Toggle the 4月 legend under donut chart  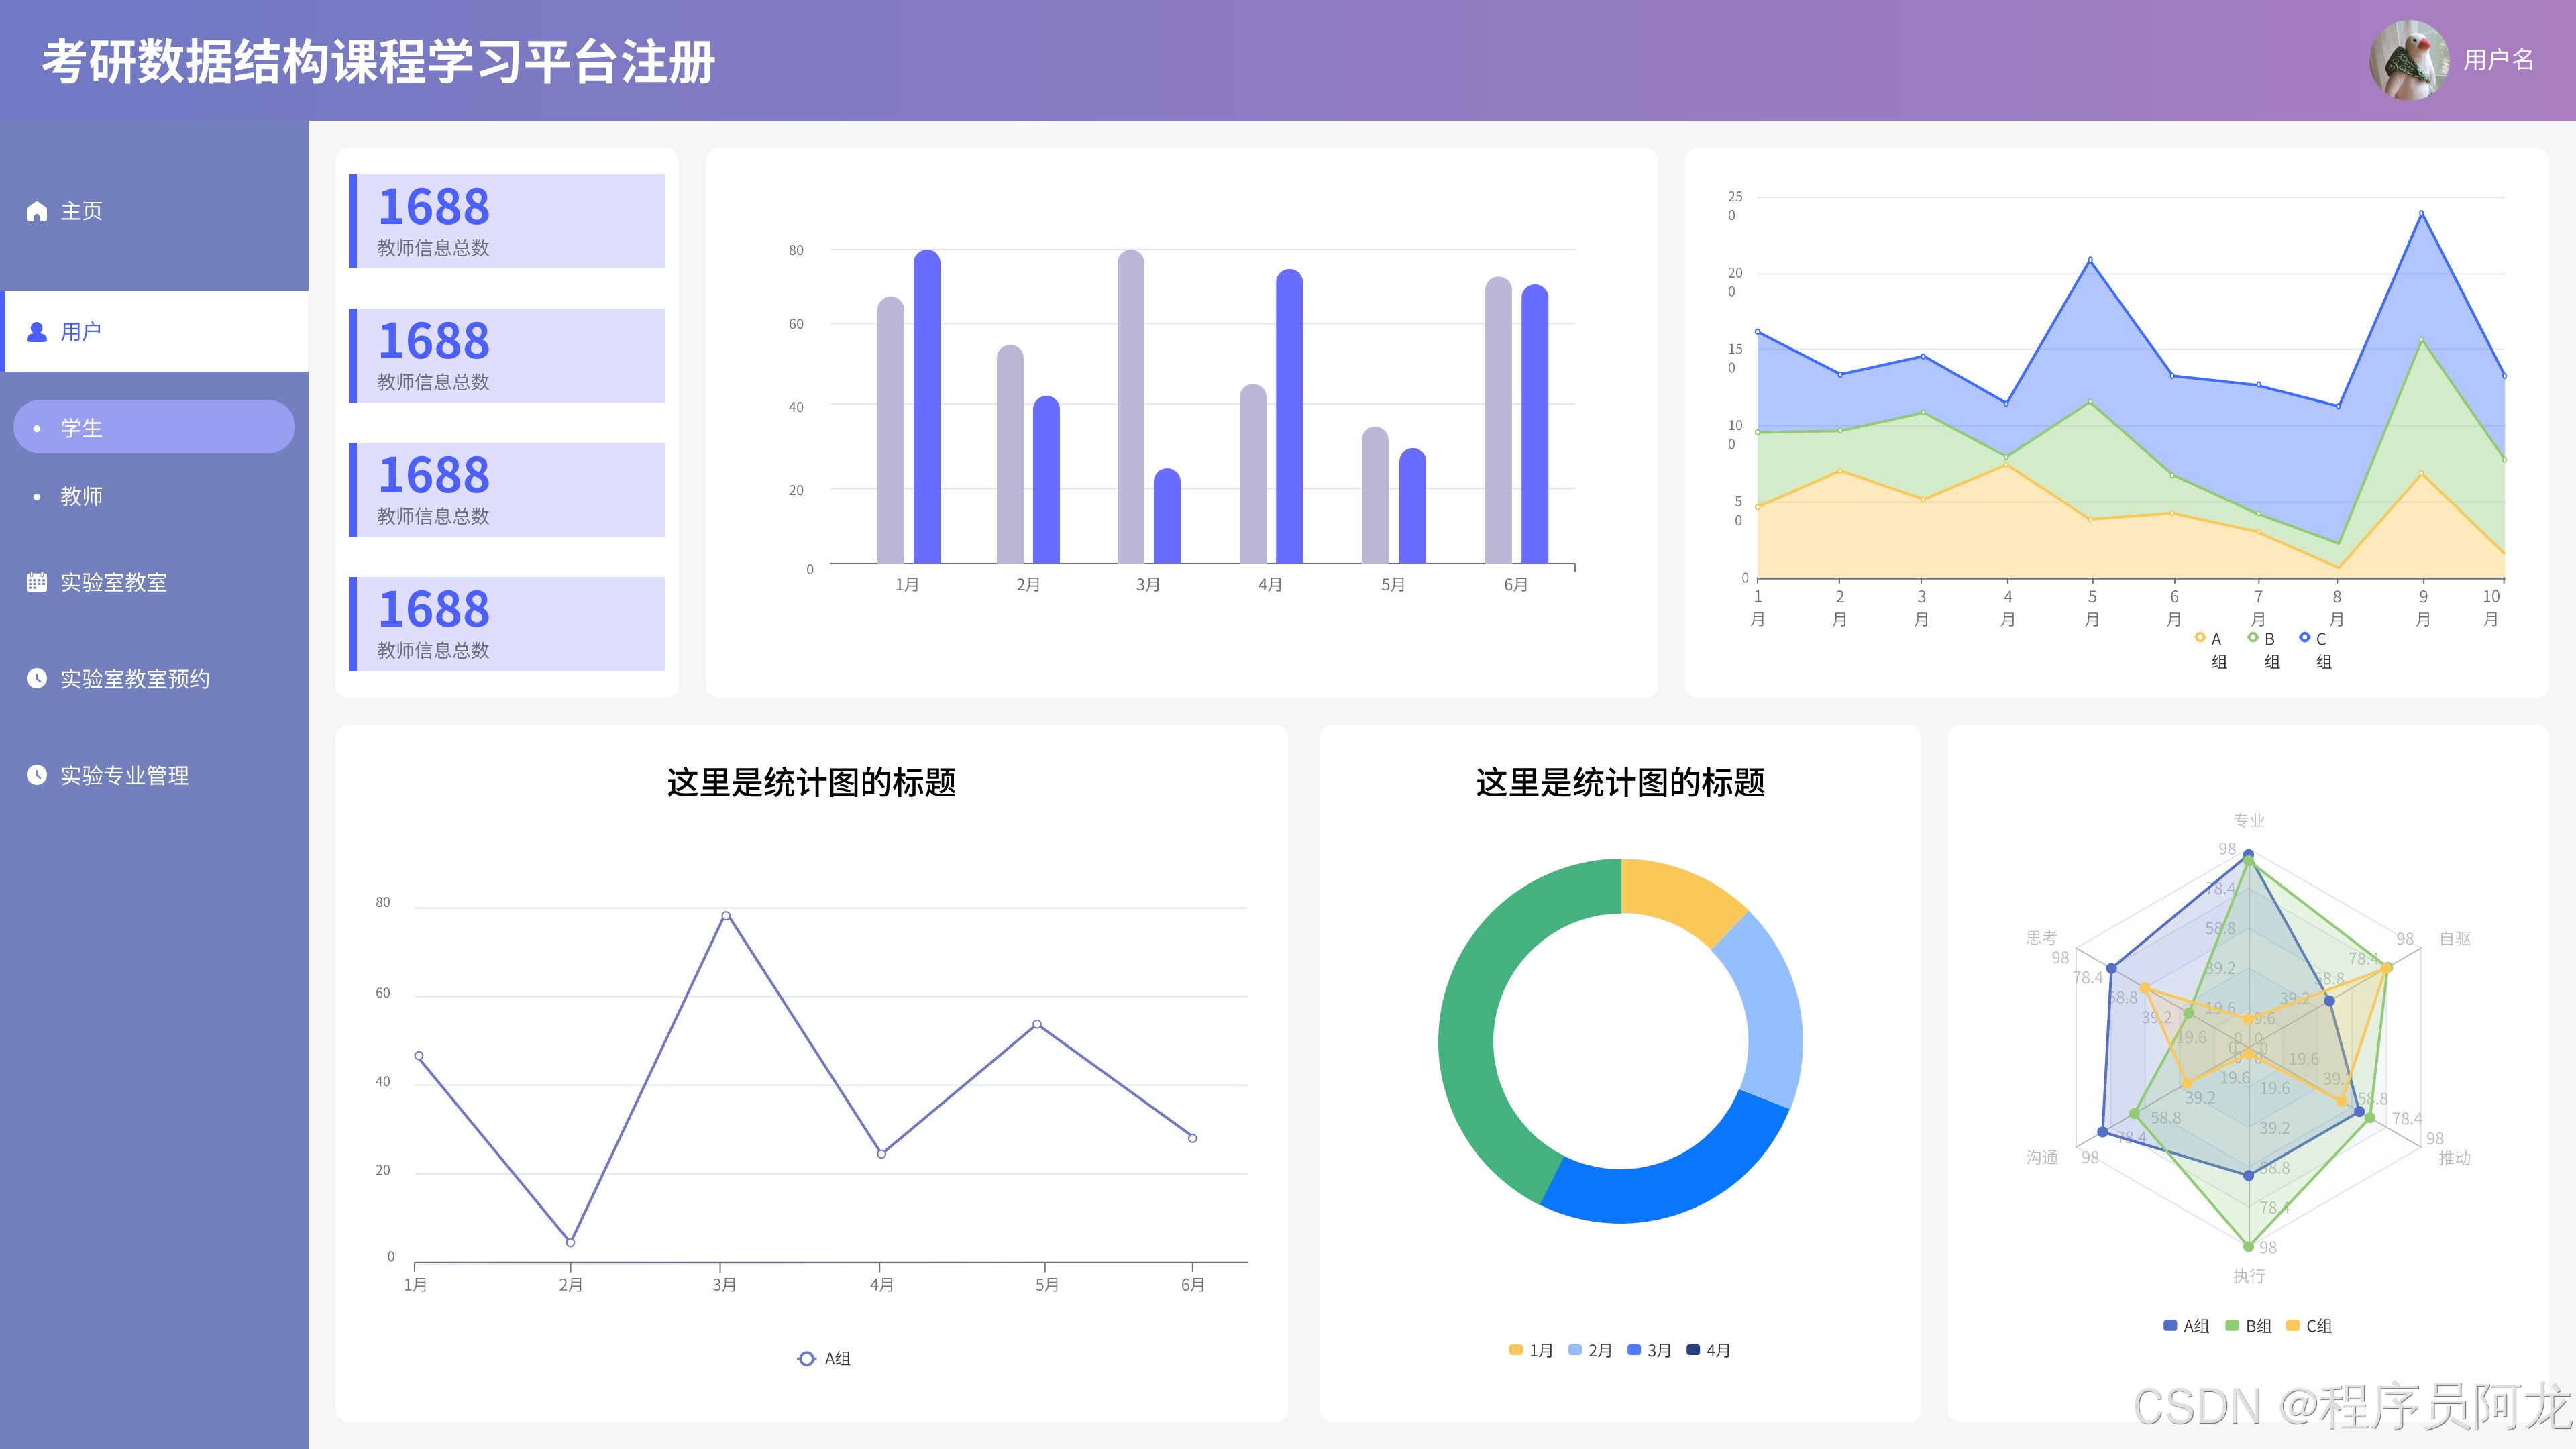tap(1708, 1350)
